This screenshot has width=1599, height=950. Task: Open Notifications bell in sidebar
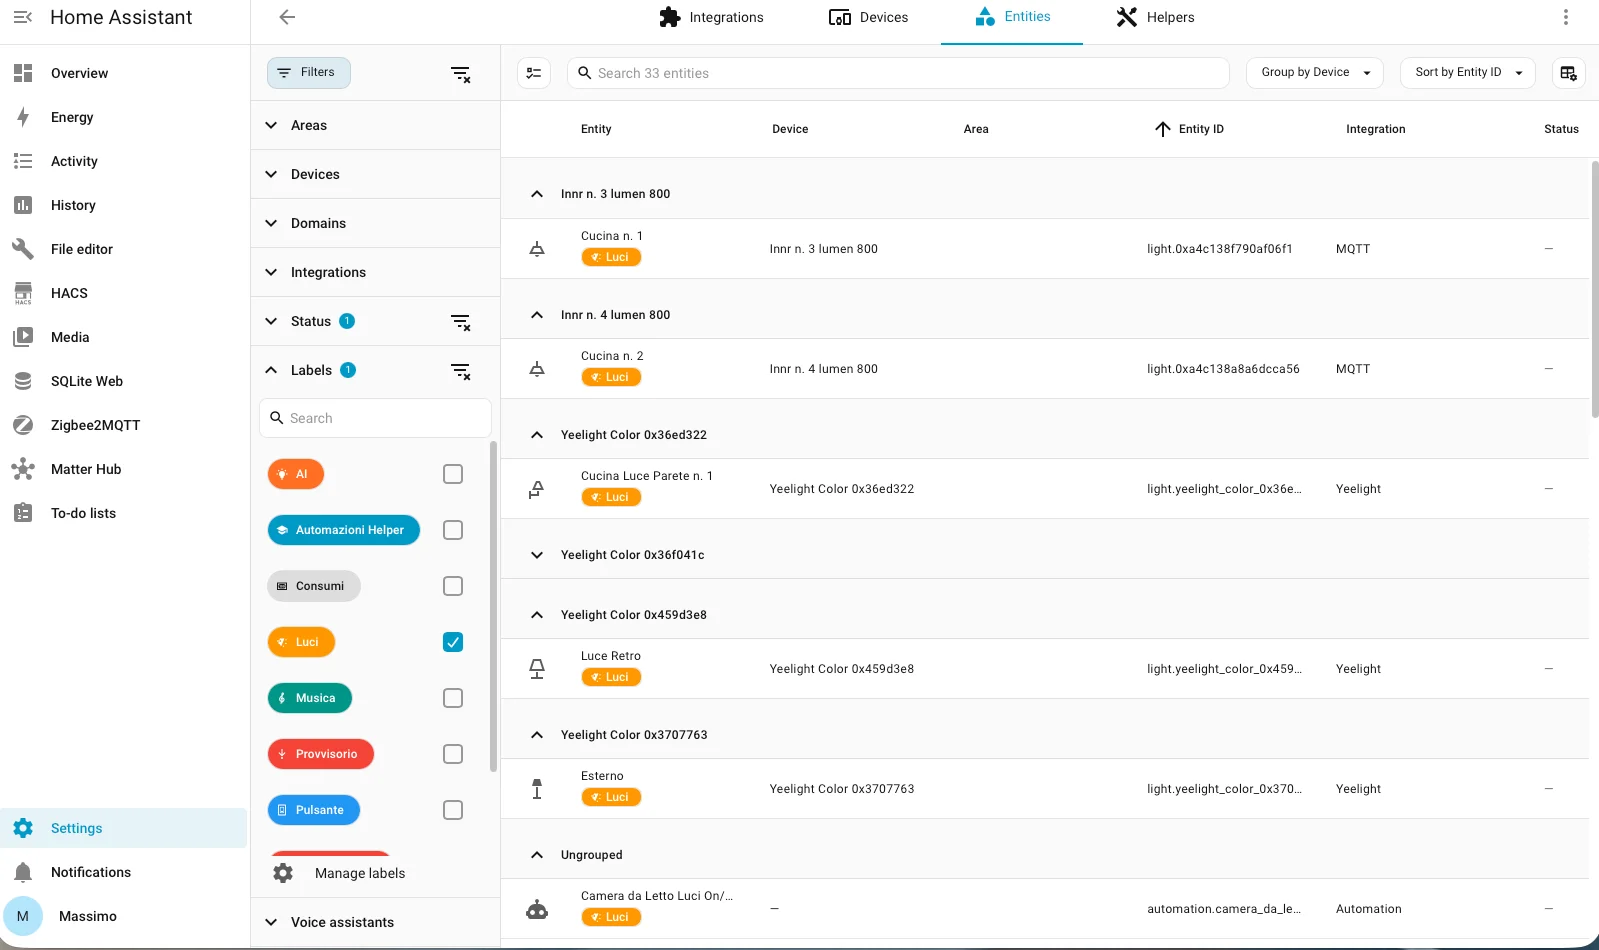pyautogui.click(x=23, y=872)
